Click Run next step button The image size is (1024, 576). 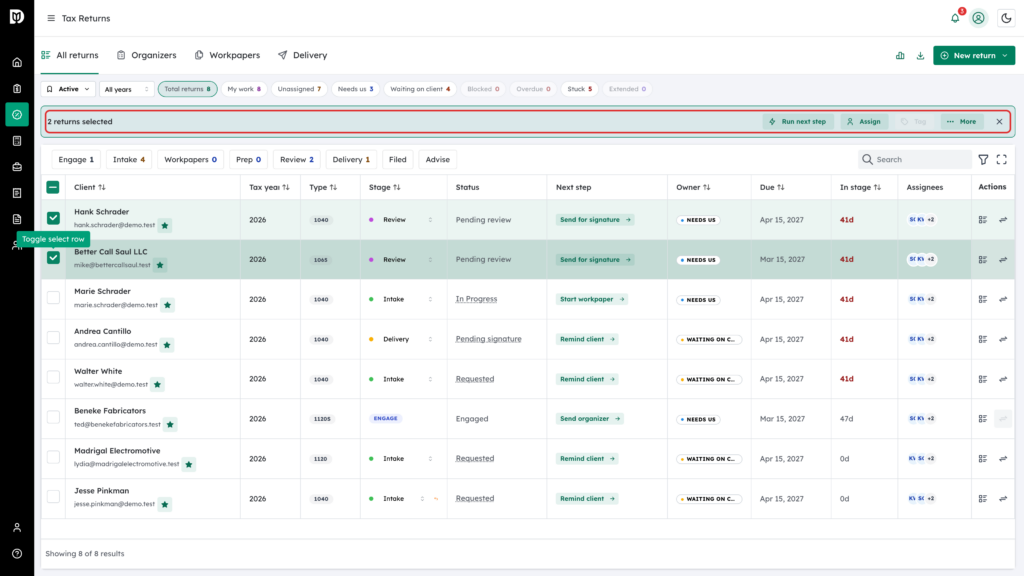797,121
